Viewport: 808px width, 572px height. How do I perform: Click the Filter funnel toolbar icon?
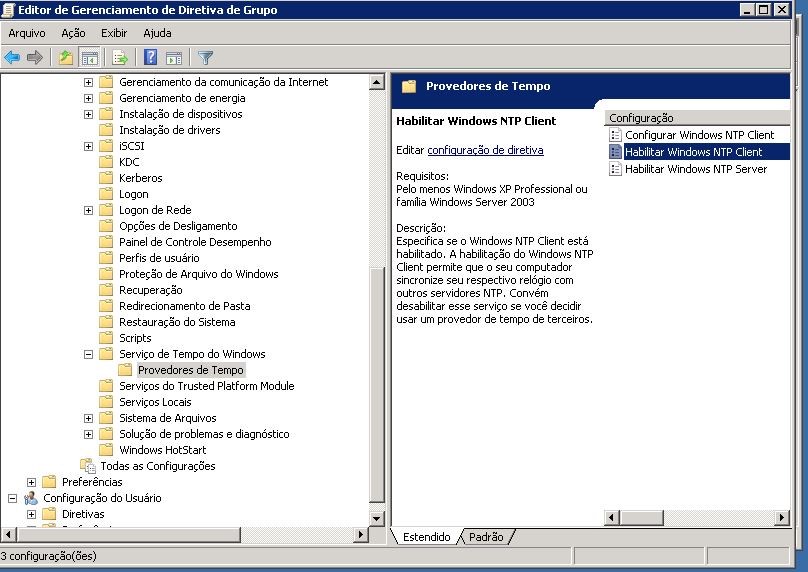pos(205,57)
